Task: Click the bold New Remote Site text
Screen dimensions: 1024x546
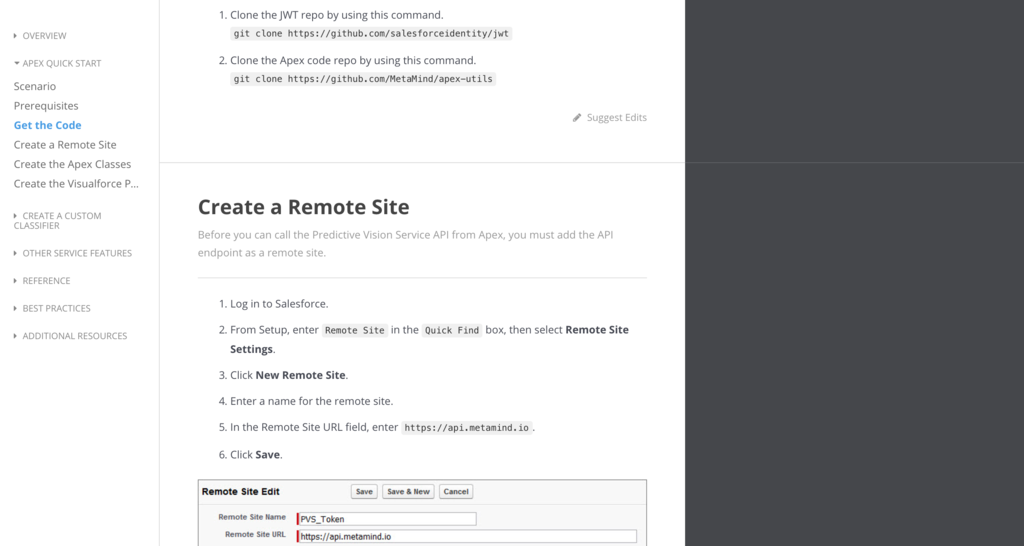Action: (300, 376)
